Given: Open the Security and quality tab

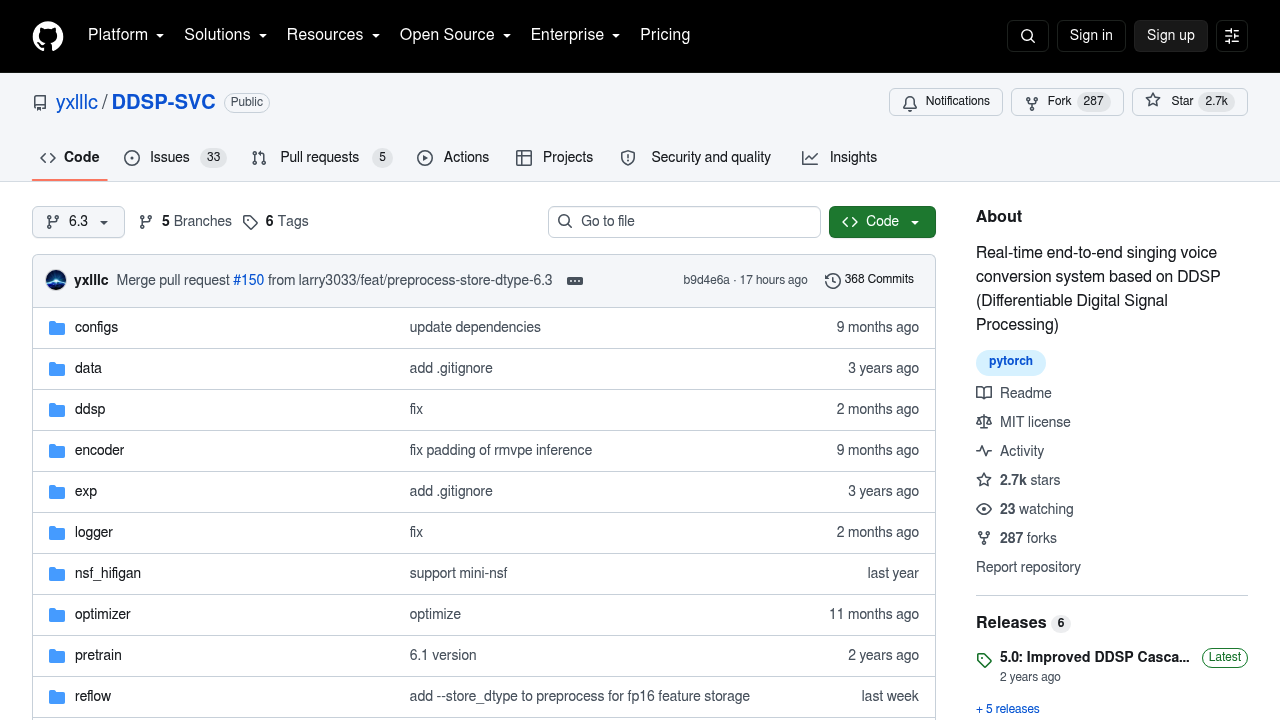Looking at the screenshot, I should pos(696,158).
